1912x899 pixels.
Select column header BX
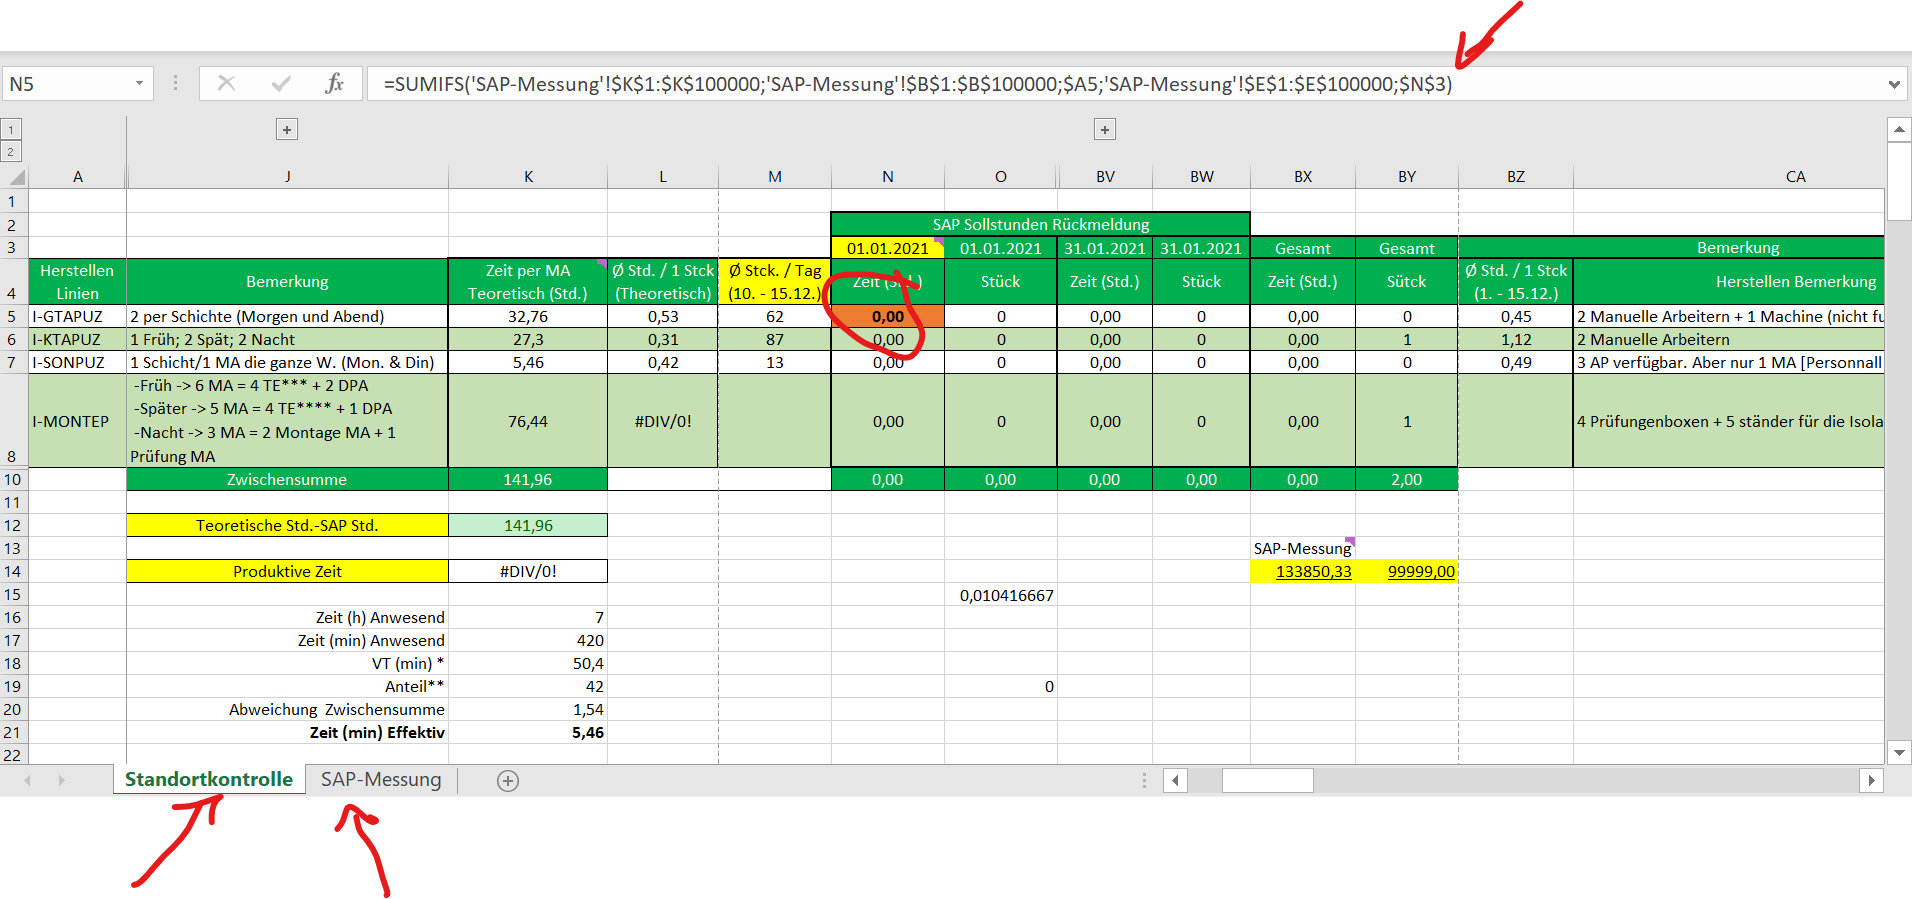pos(1303,176)
